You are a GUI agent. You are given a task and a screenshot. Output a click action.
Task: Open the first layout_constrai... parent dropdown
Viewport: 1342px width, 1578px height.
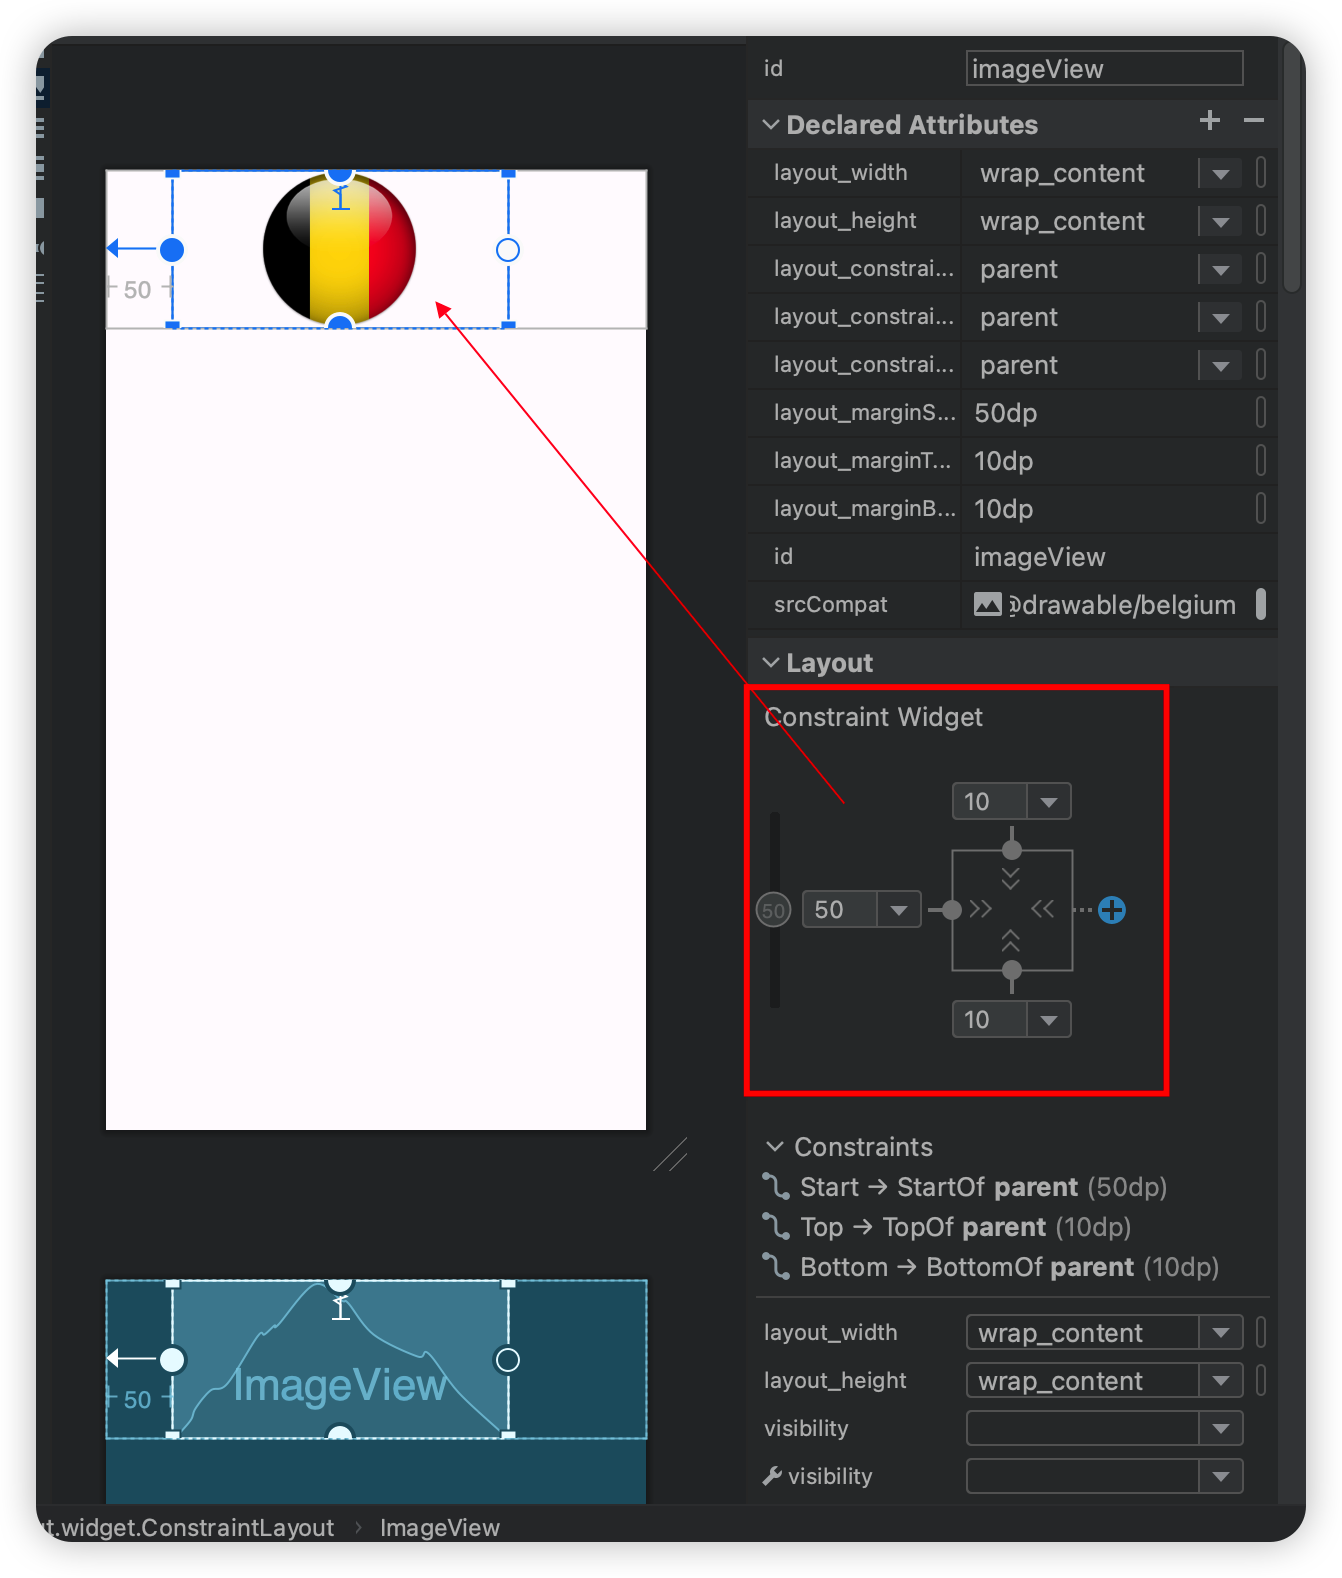point(1220,269)
